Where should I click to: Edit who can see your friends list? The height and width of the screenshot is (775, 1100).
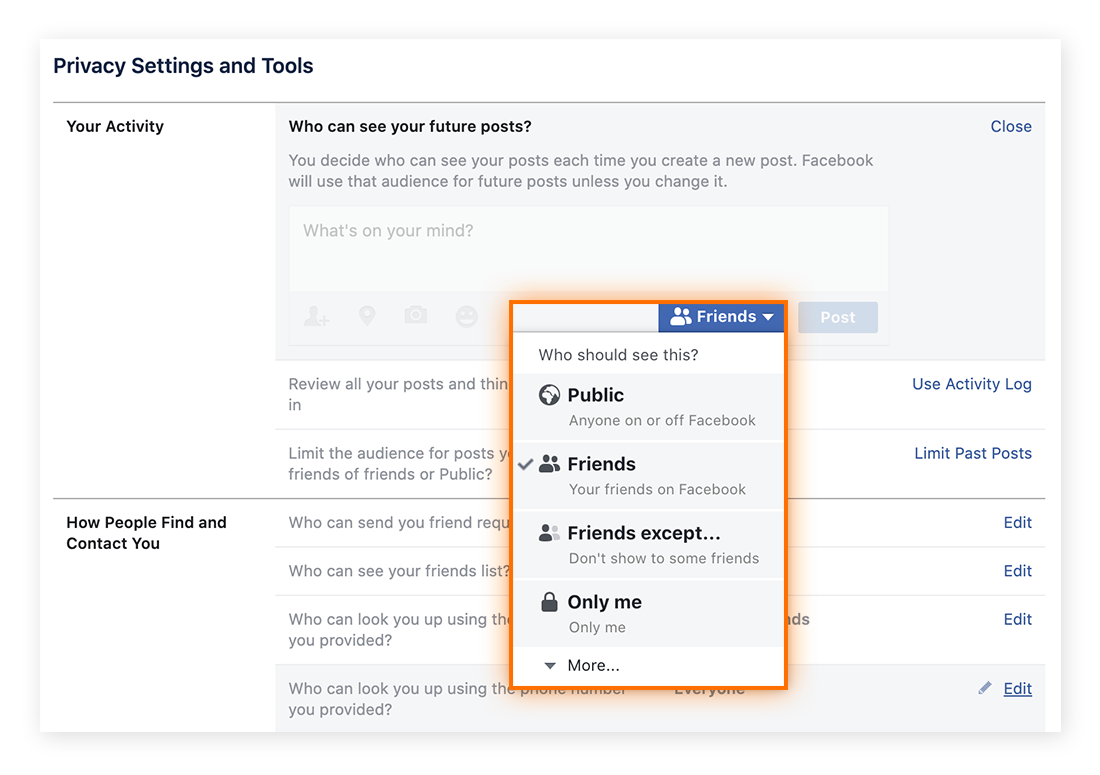point(1017,571)
